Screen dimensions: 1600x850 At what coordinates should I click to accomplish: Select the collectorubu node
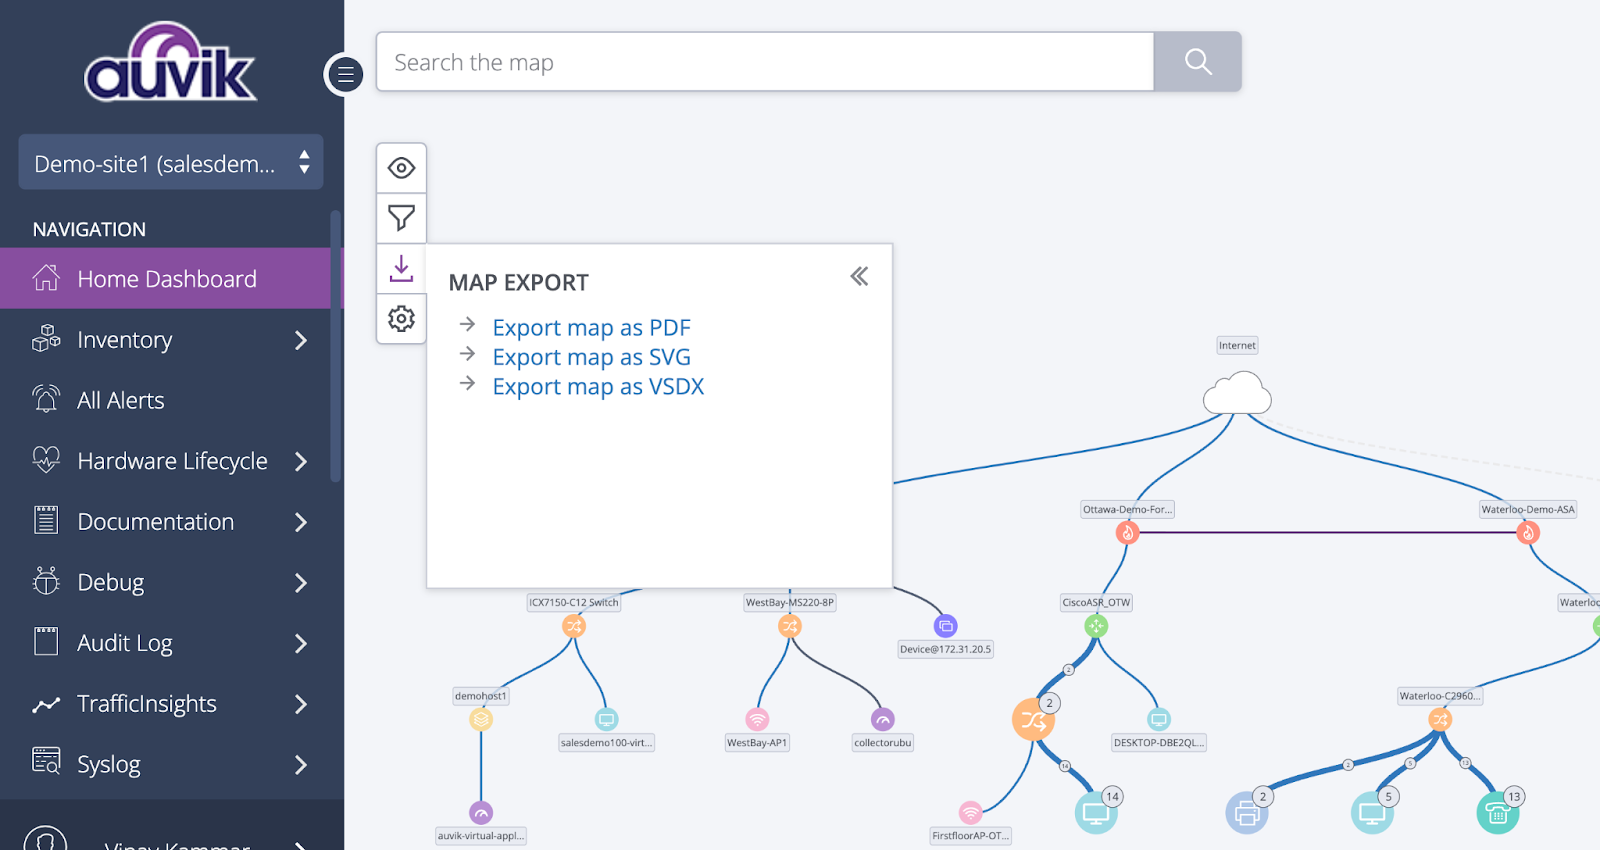pyautogui.click(x=882, y=719)
